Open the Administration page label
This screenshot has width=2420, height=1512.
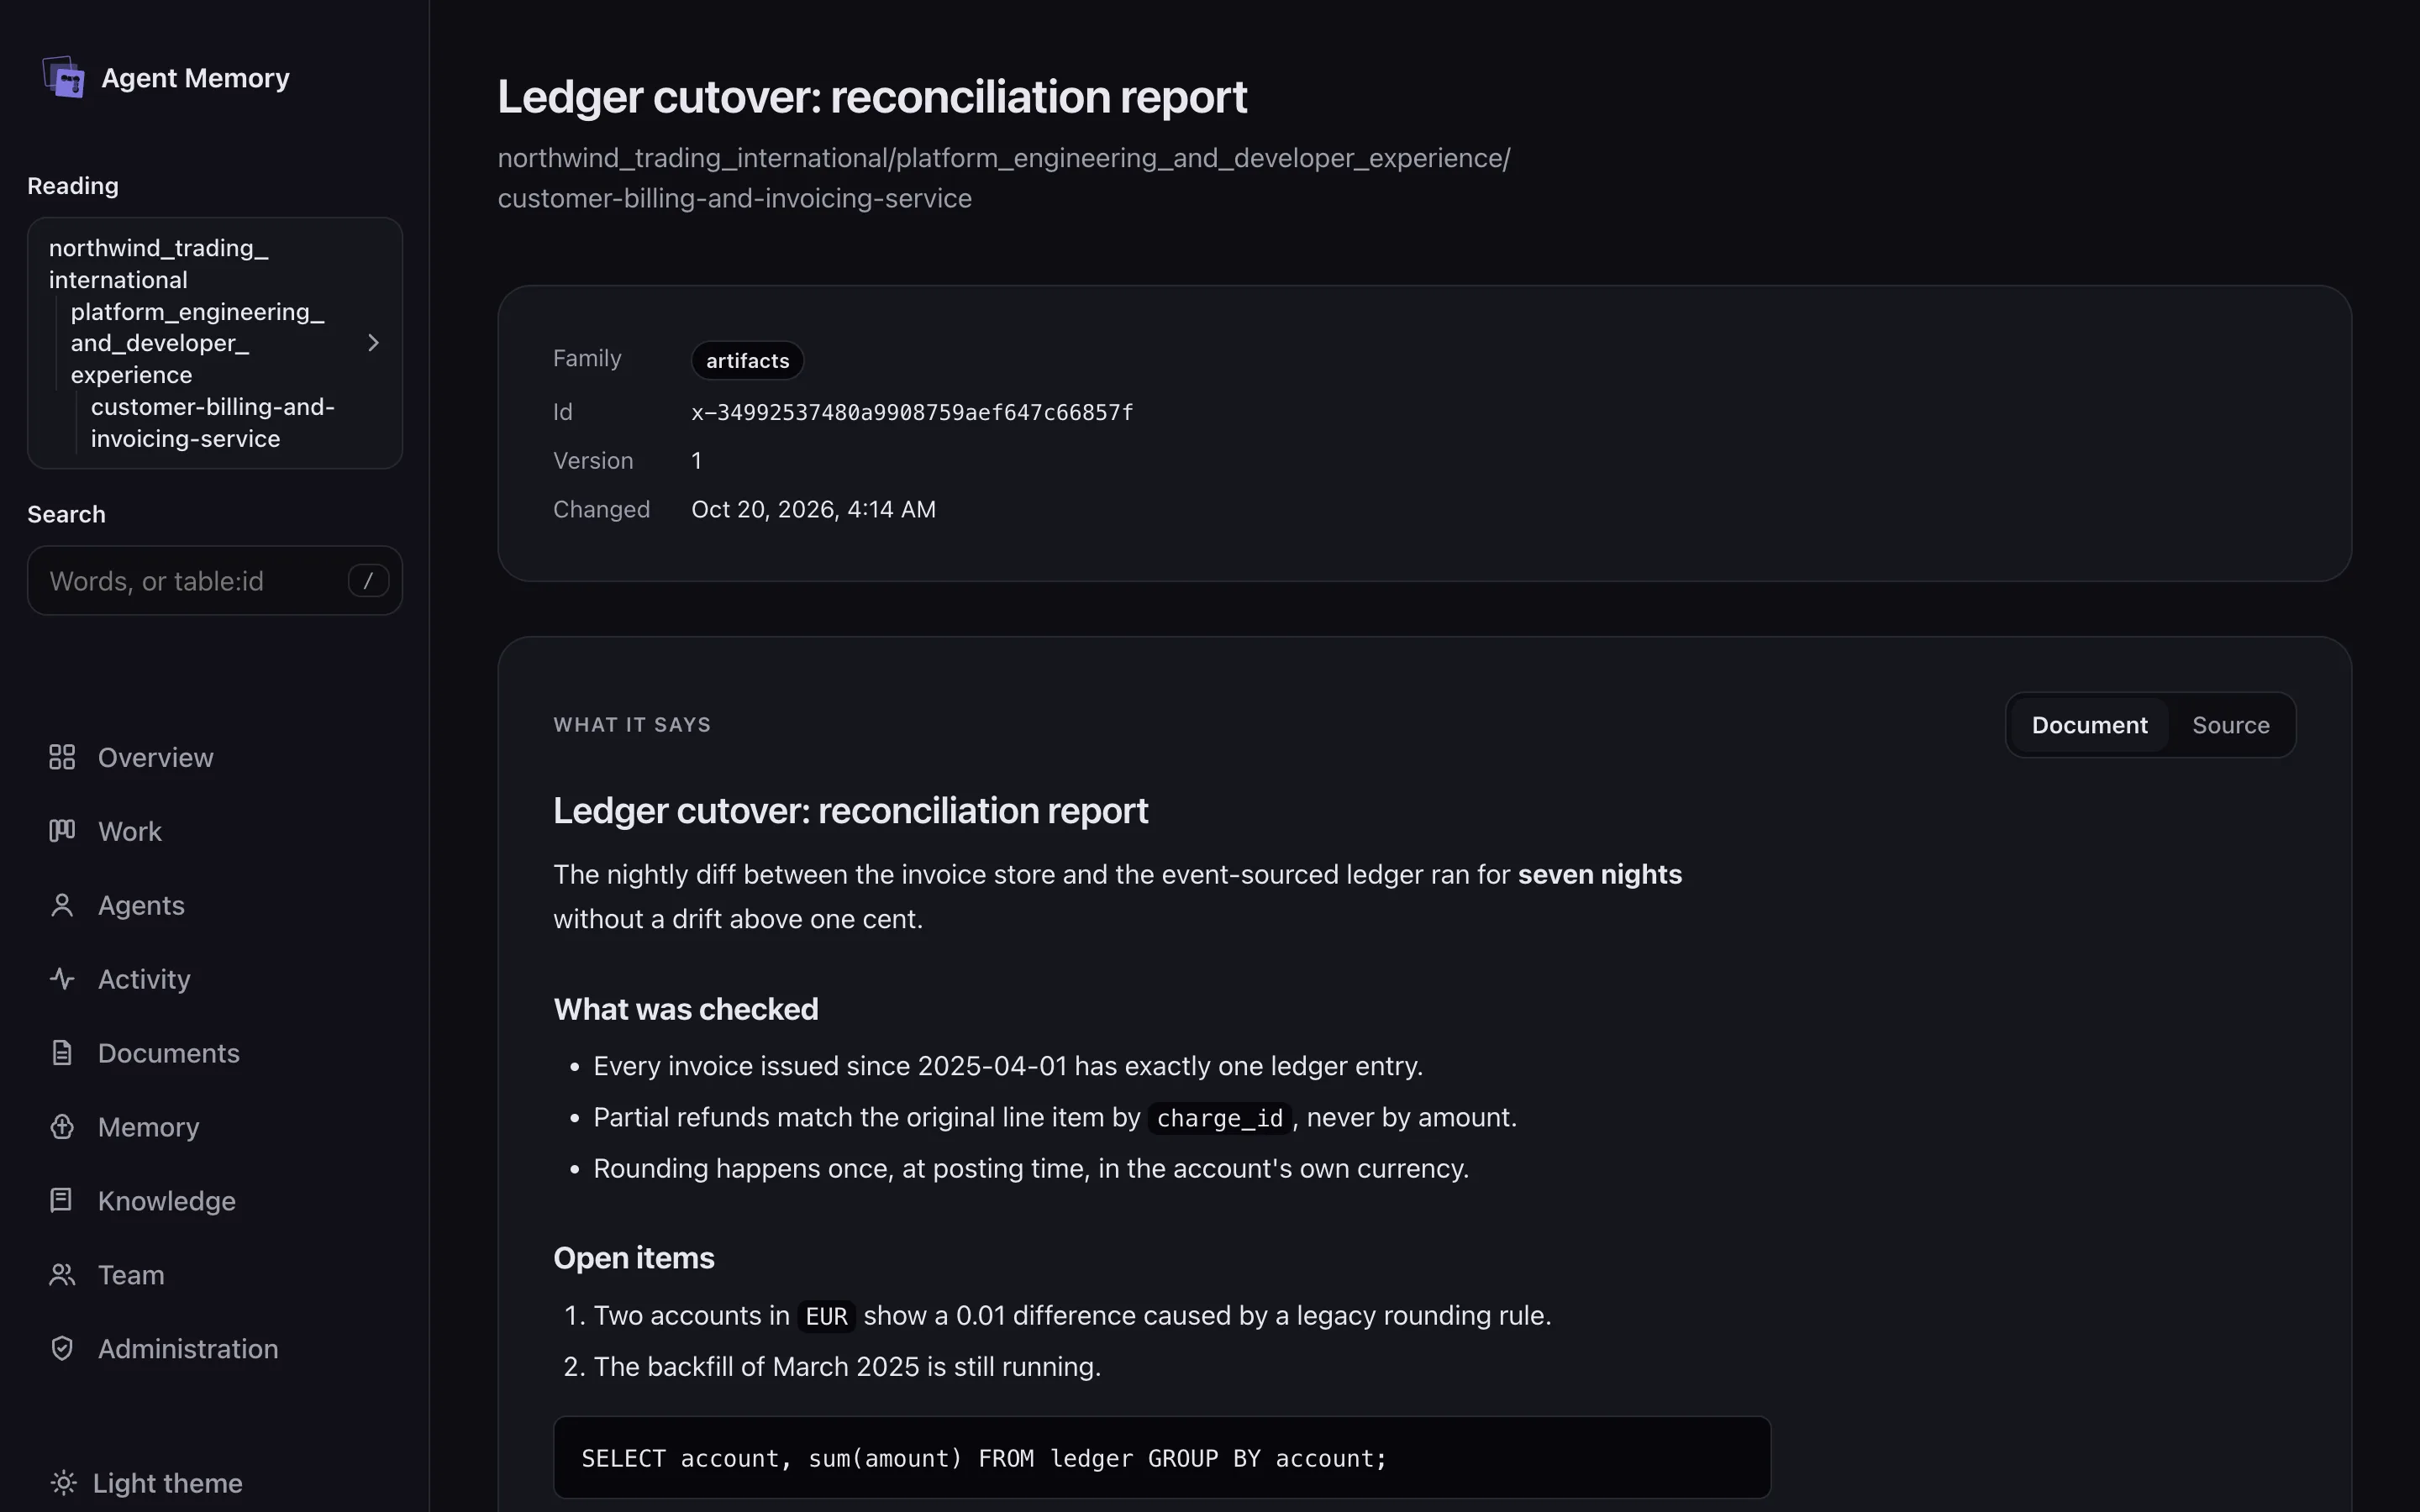188,1350
